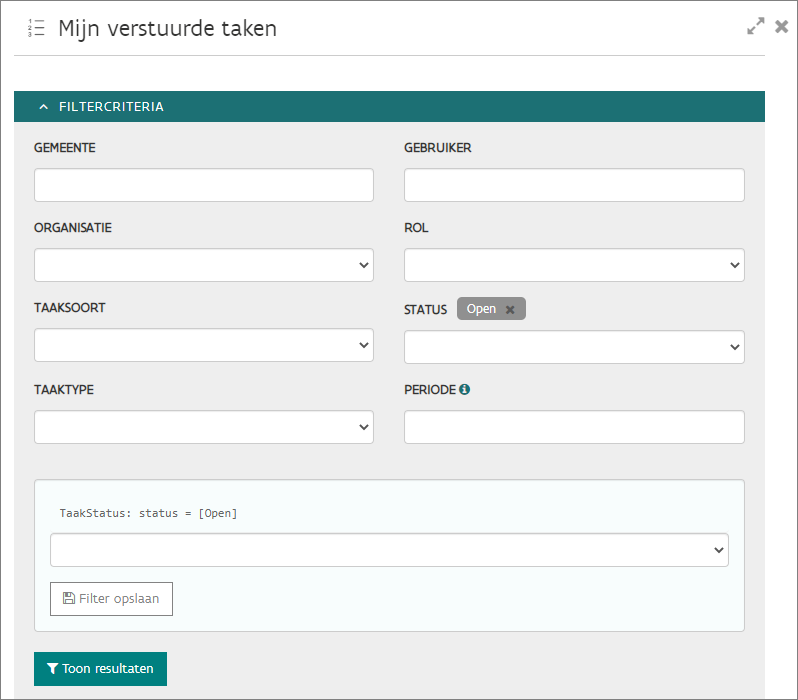The width and height of the screenshot is (798, 700).
Task: Click into the Gemeente text field
Action: (x=204, y=185)
